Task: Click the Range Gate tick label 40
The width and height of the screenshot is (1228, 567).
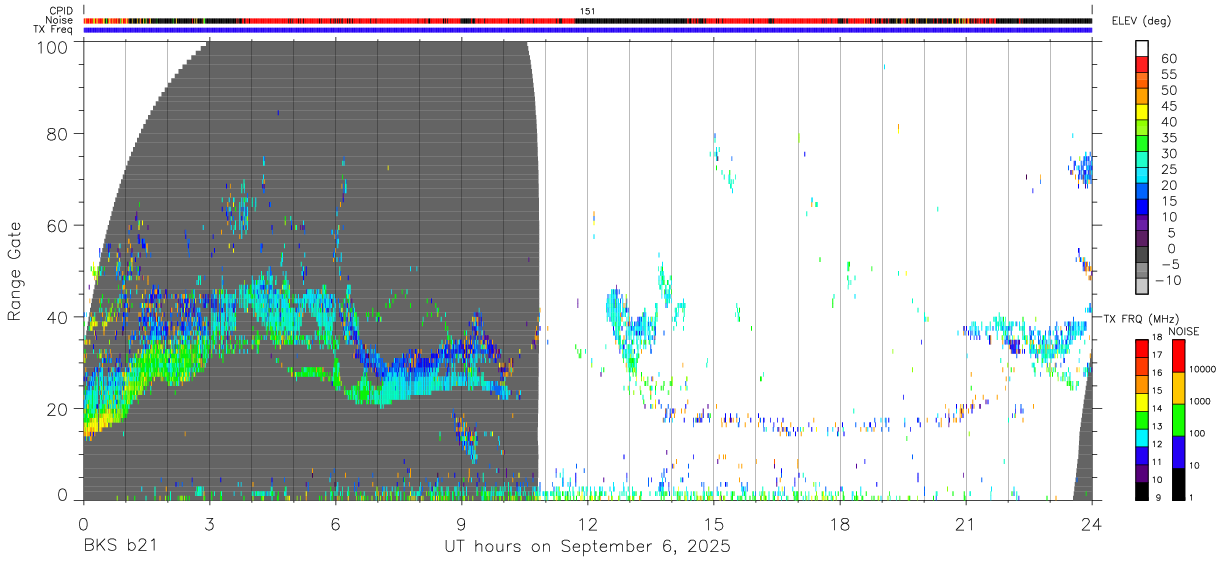Action: coord(57,317)
